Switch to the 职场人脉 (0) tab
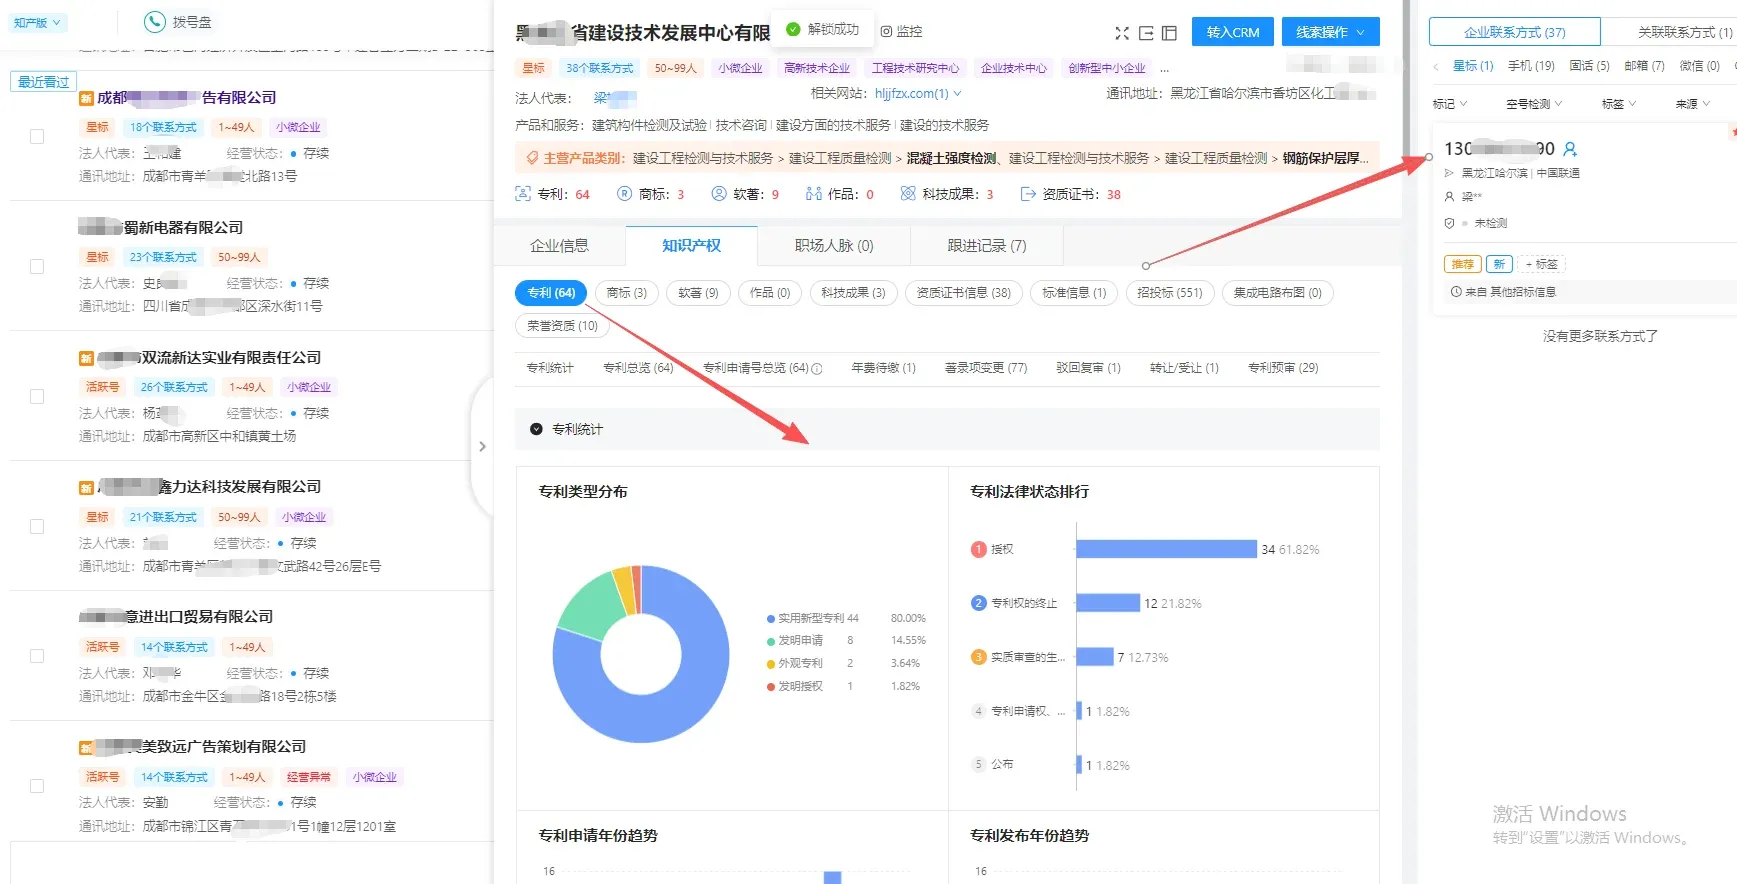This screenshot has width=1737, height=884. (x=834, y=246)
